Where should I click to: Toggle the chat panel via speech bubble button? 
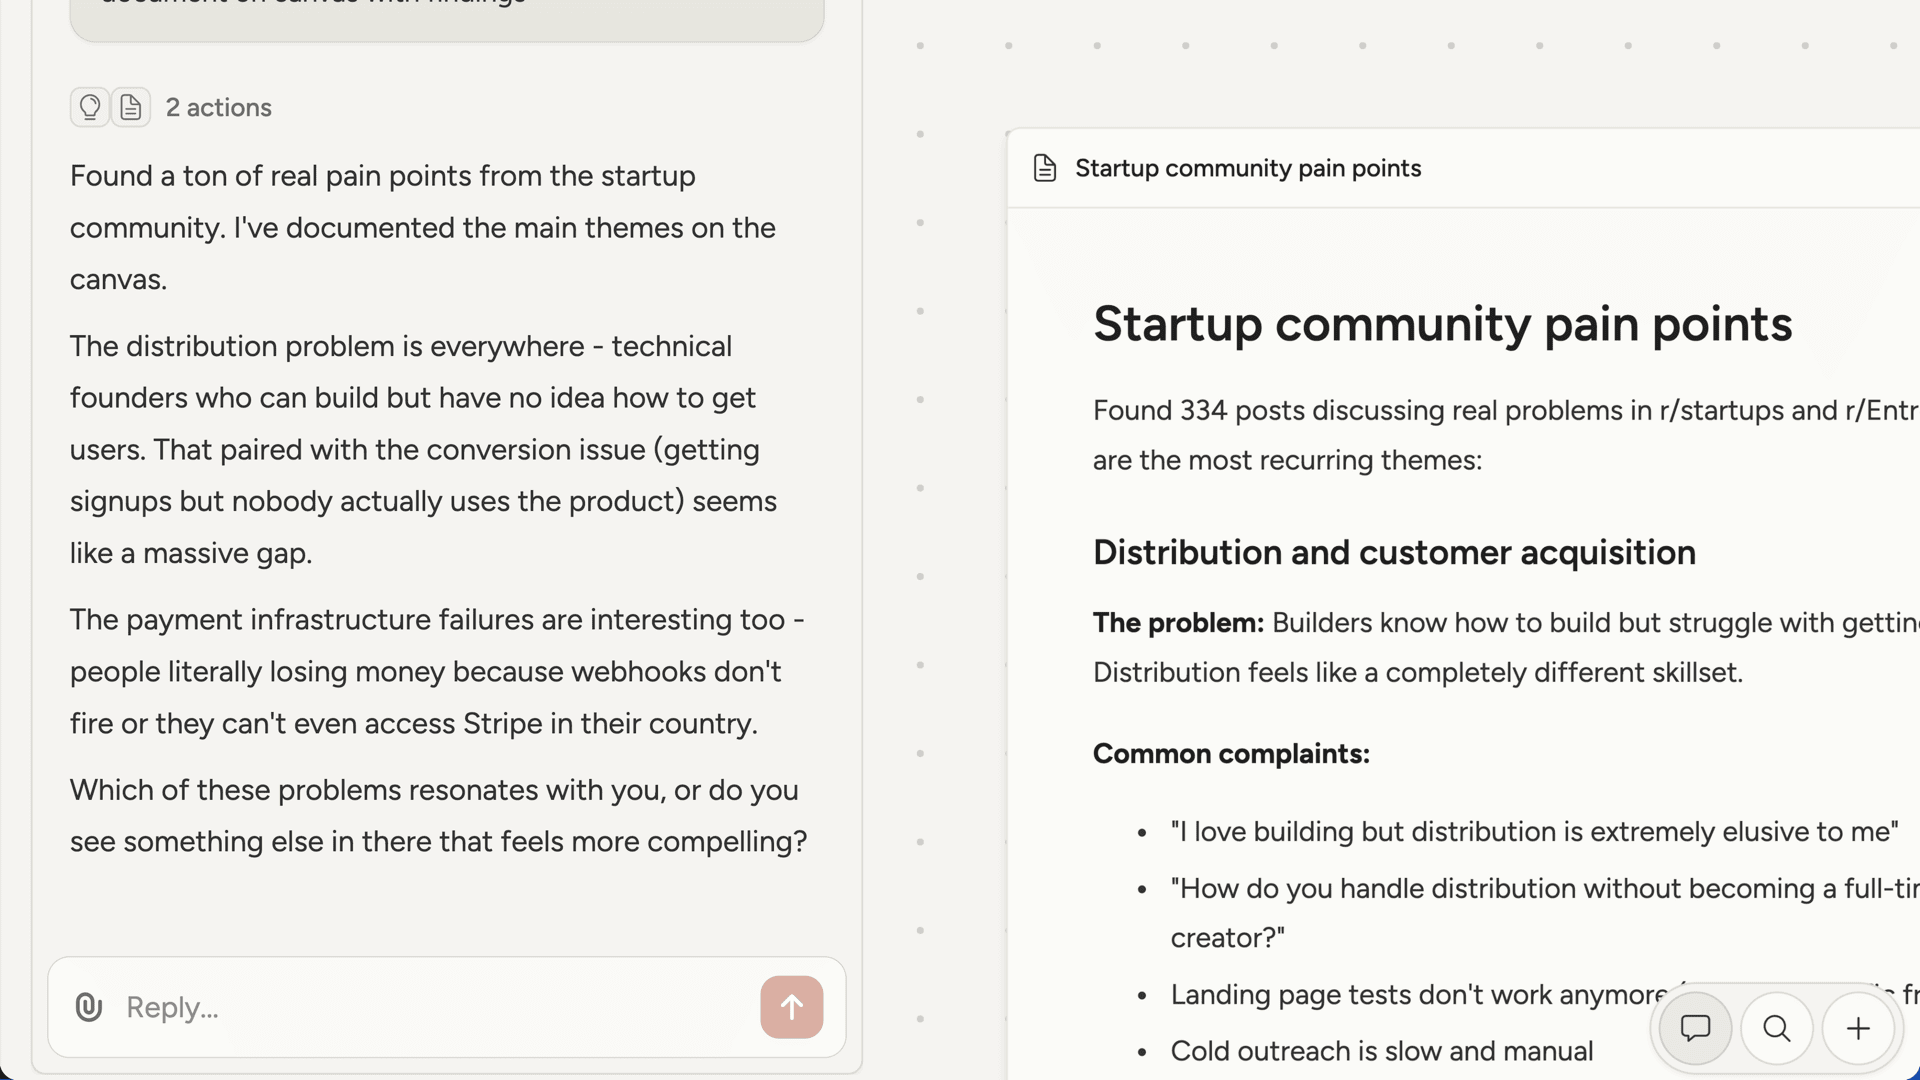click(x=1695, y=1028)
